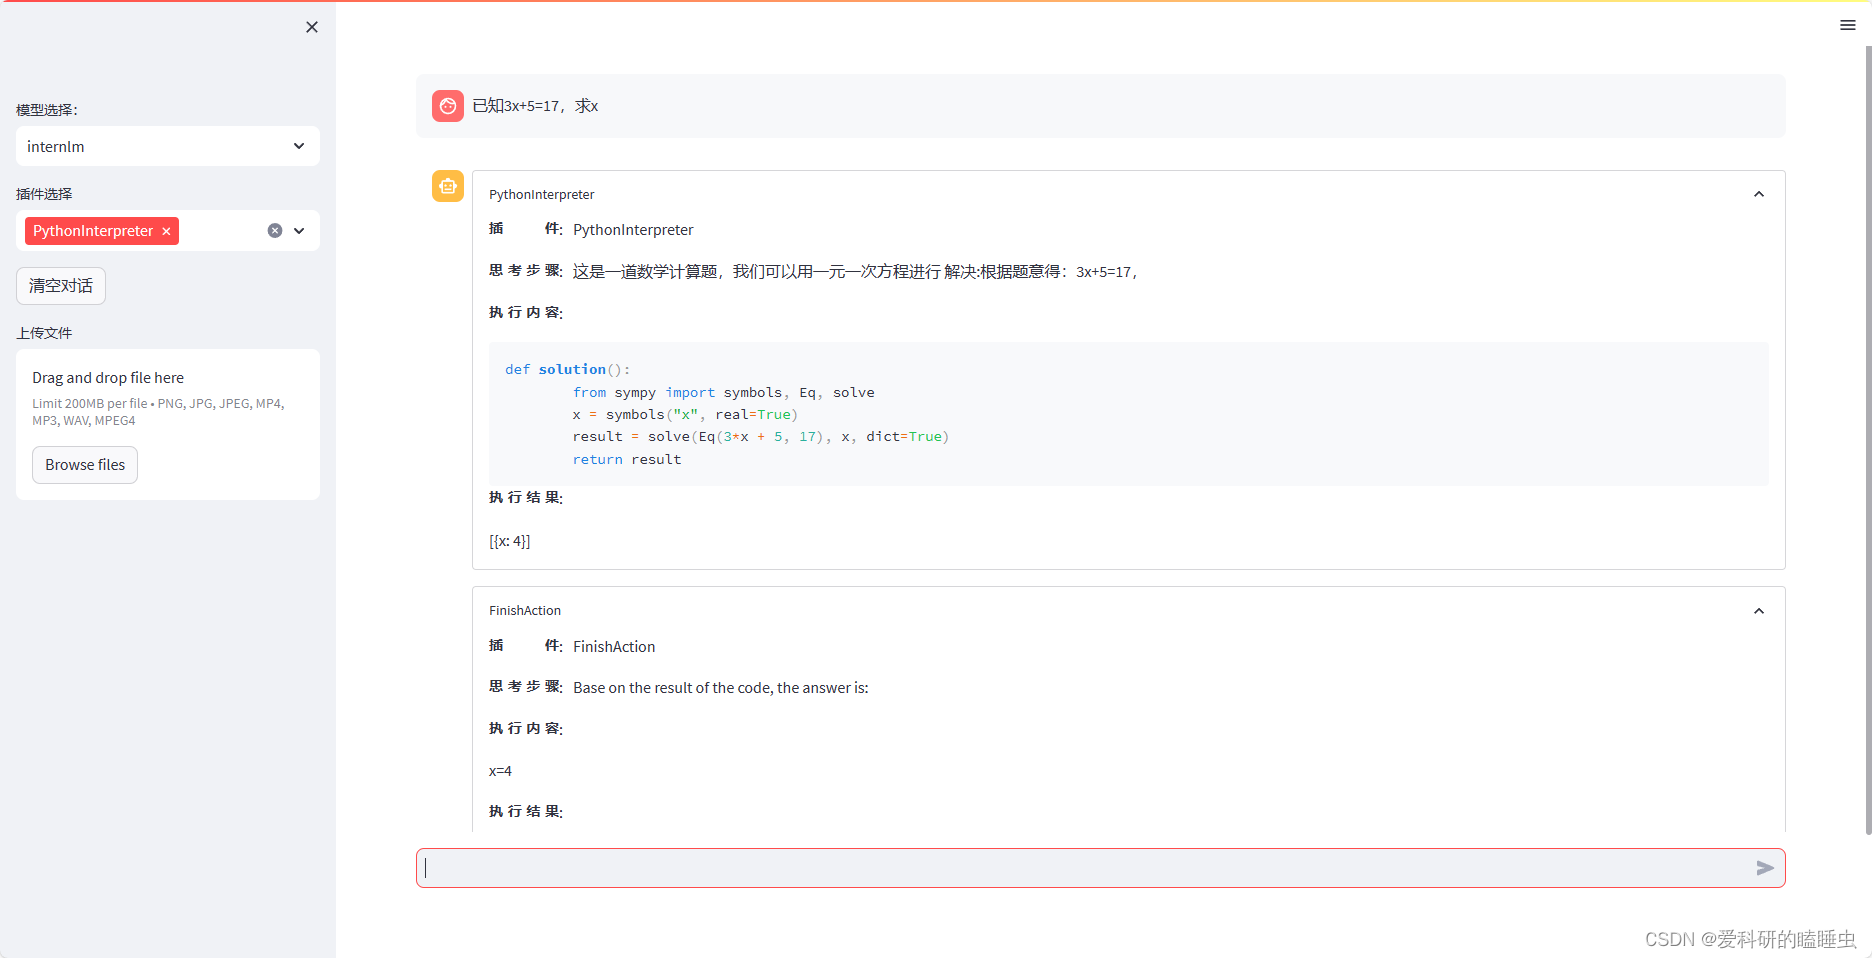Image resolution: width=1872 pixels, height=958 pixels.
Task: Open the internlm model dropdown
Action: pos(168,146)
